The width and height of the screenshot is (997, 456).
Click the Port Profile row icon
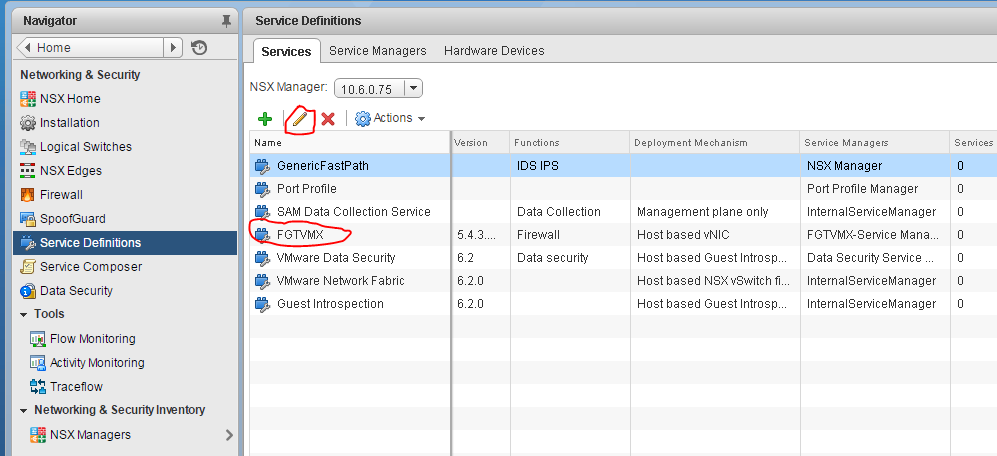coord(263,189)
